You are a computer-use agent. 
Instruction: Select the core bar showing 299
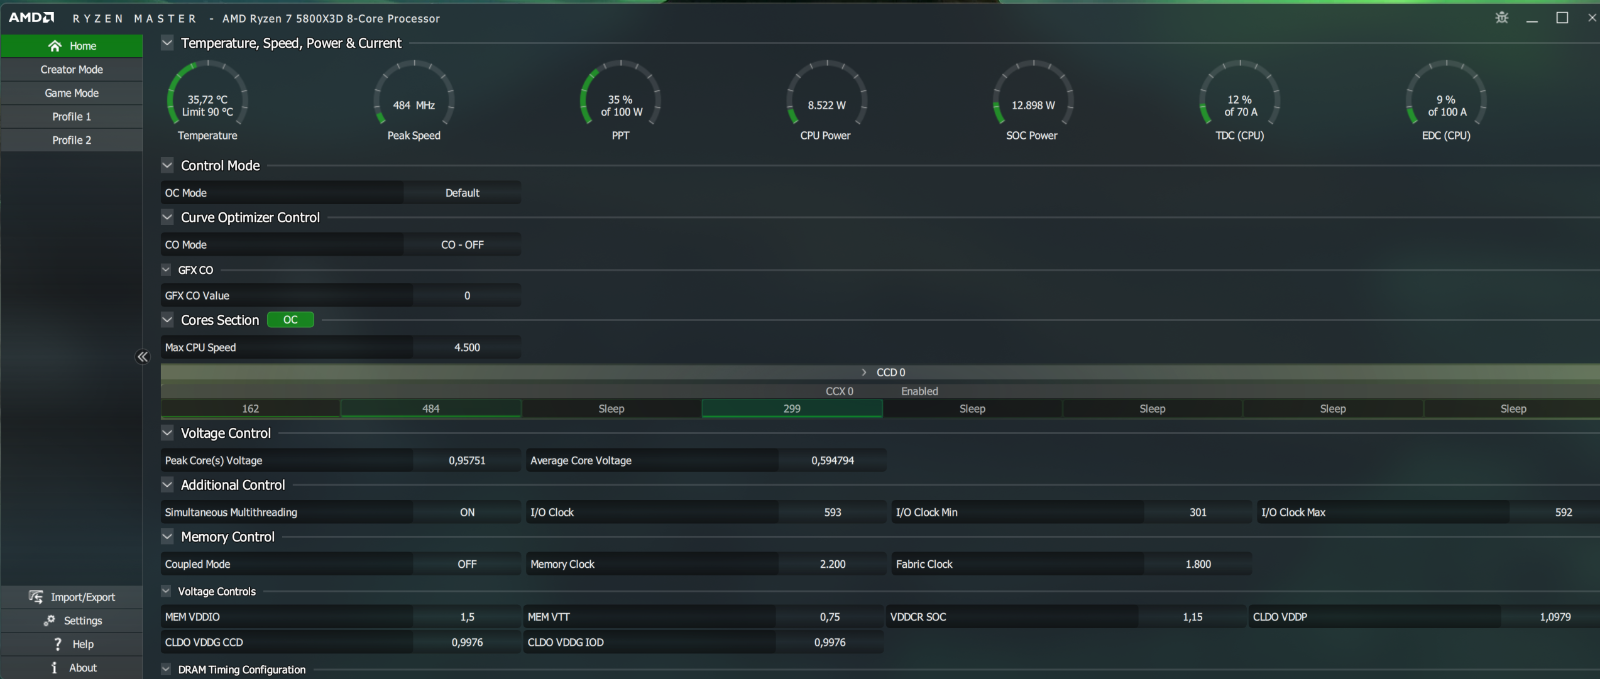point(792,409)
